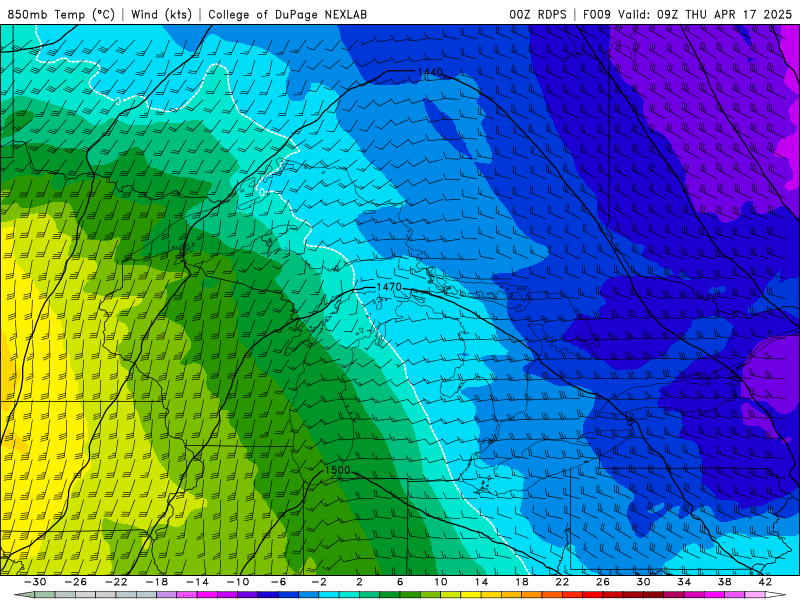This screenshot has width=800, height=600.
Task: Click the "Valid: 09Z THU APR 17 2025" text
Action: (705, 14)
